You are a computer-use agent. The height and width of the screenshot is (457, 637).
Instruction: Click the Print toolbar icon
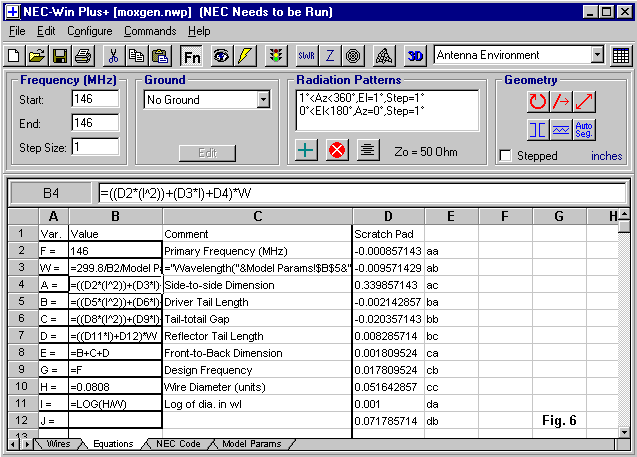point(81,55)
